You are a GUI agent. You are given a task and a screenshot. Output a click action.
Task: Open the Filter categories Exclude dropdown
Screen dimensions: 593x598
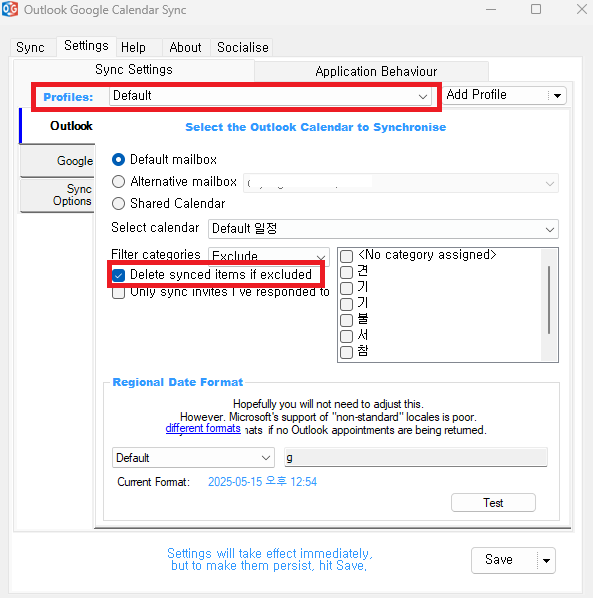[268, 256]
